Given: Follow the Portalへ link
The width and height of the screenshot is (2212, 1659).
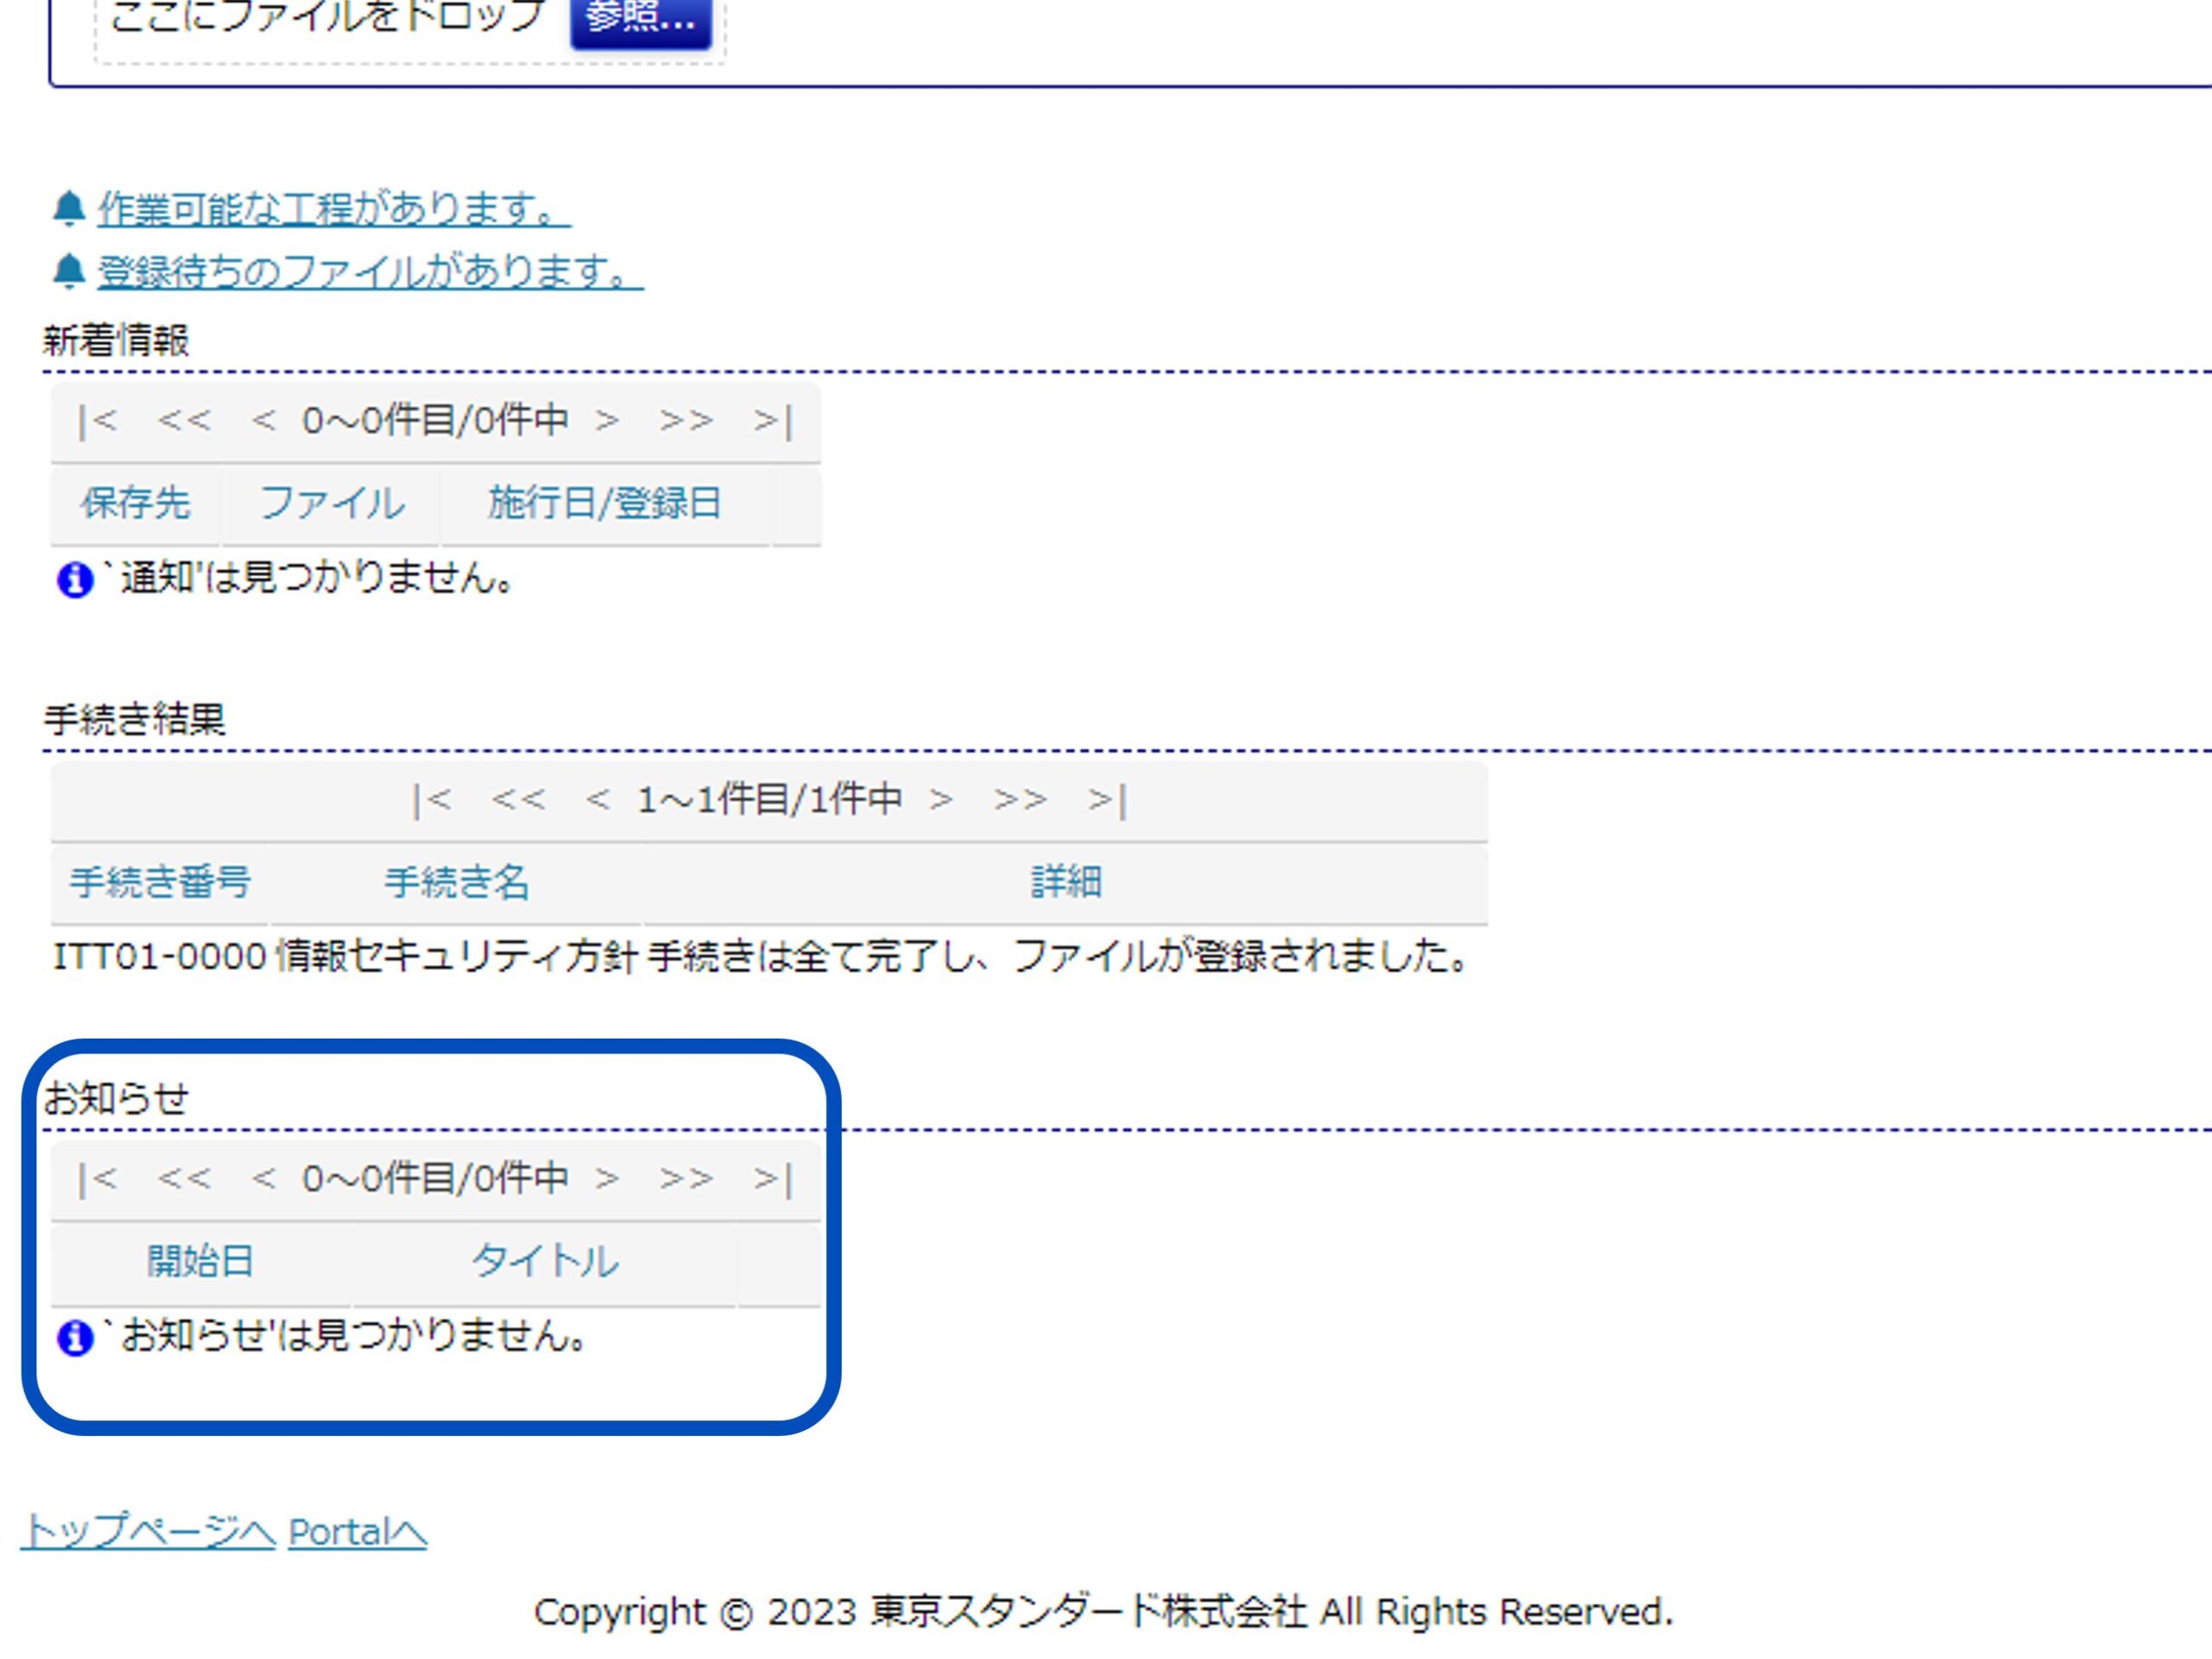Looking at the screenshot, I should (x=357, y=1532).
